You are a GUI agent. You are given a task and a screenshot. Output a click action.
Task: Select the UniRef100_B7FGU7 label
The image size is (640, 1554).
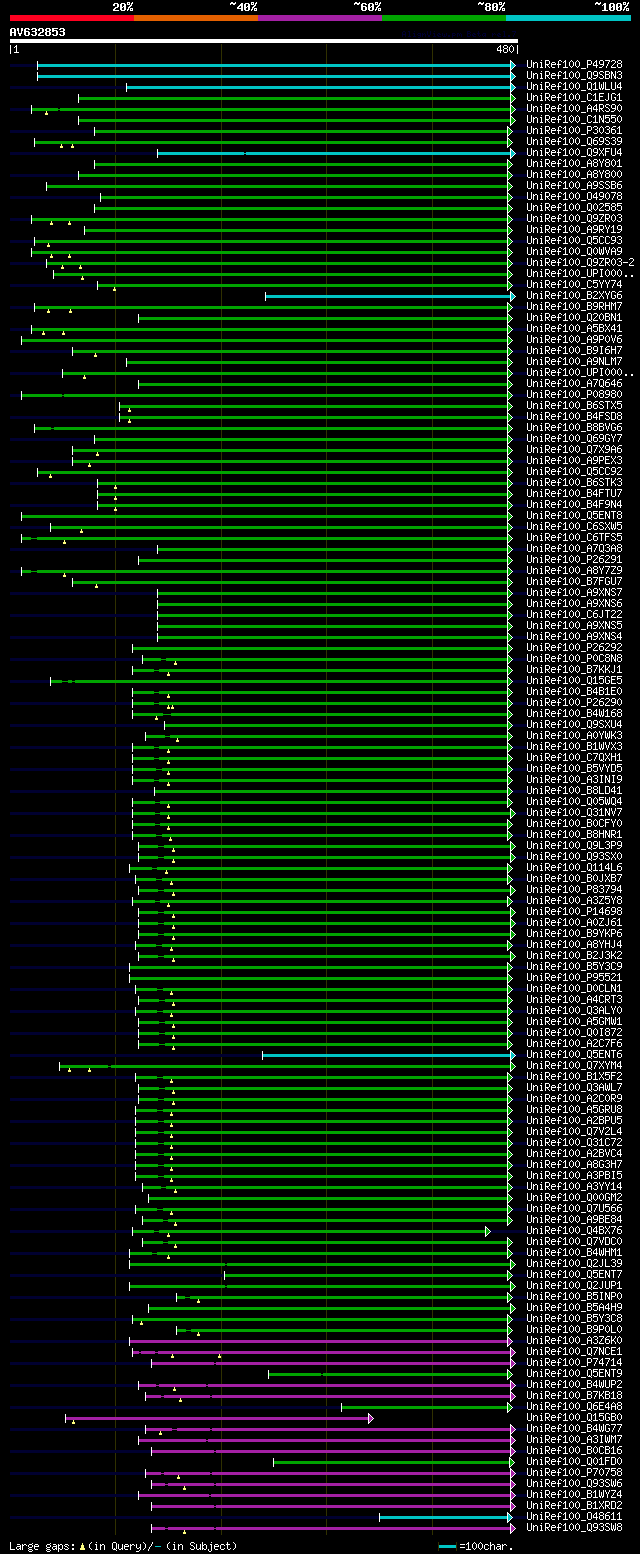(x=574, y=582)
